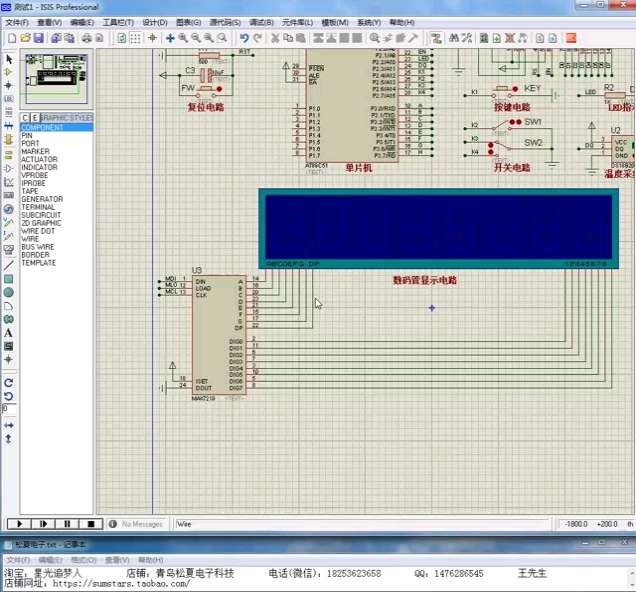This screenshot has height=592, width=636.
Task: Open the 模板(M) menu
Action: pyautogui.click(x=335, y=22)
